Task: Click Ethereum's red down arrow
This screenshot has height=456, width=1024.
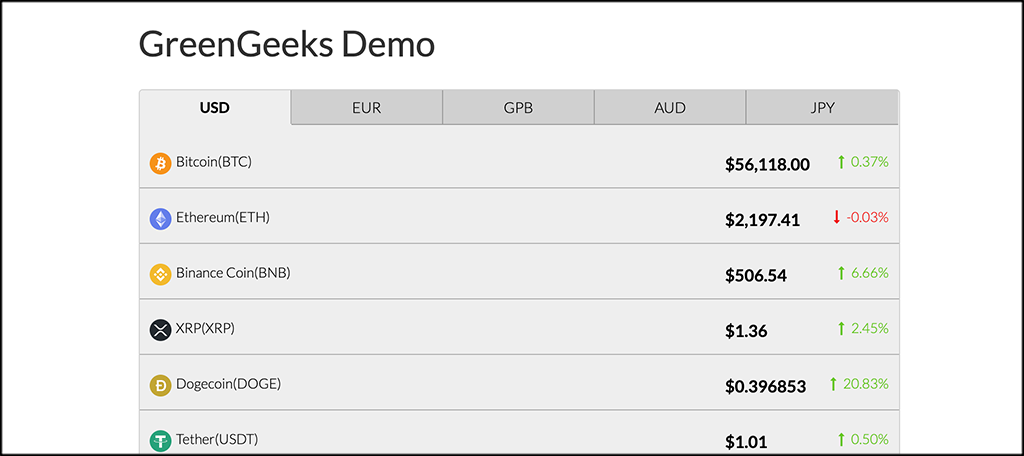Action: pos(837,217)
